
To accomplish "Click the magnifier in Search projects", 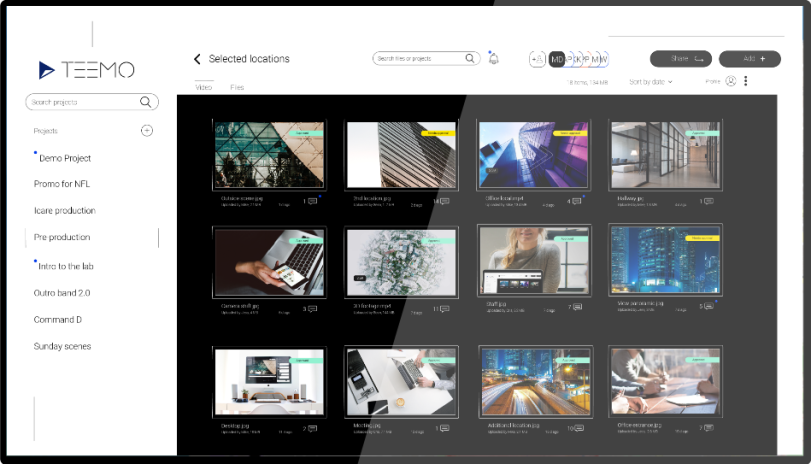I will pos(146,102).
